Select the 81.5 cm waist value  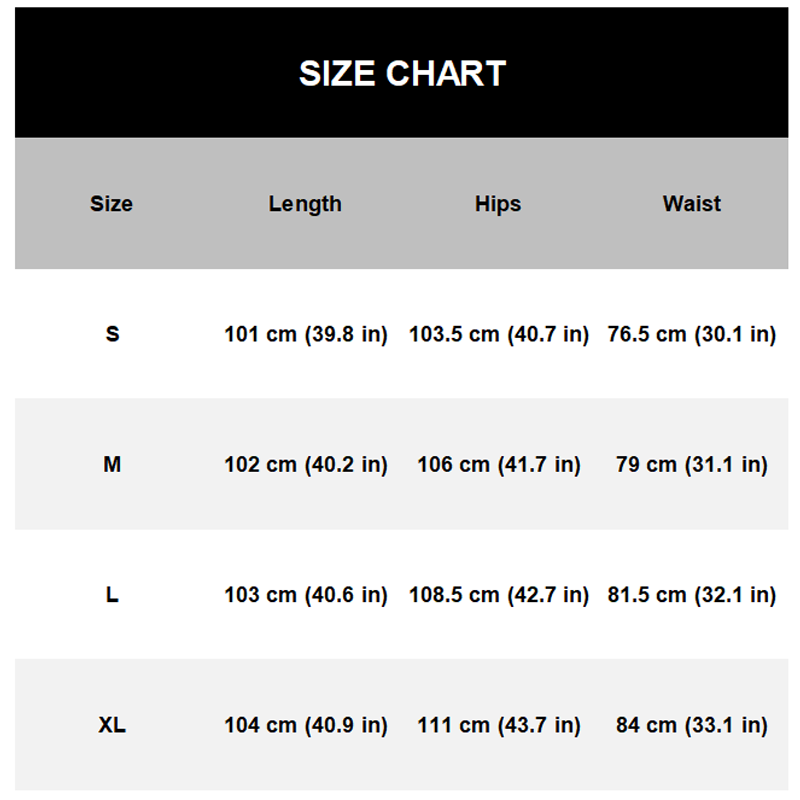pyautogui.click(x=691, y=595)
